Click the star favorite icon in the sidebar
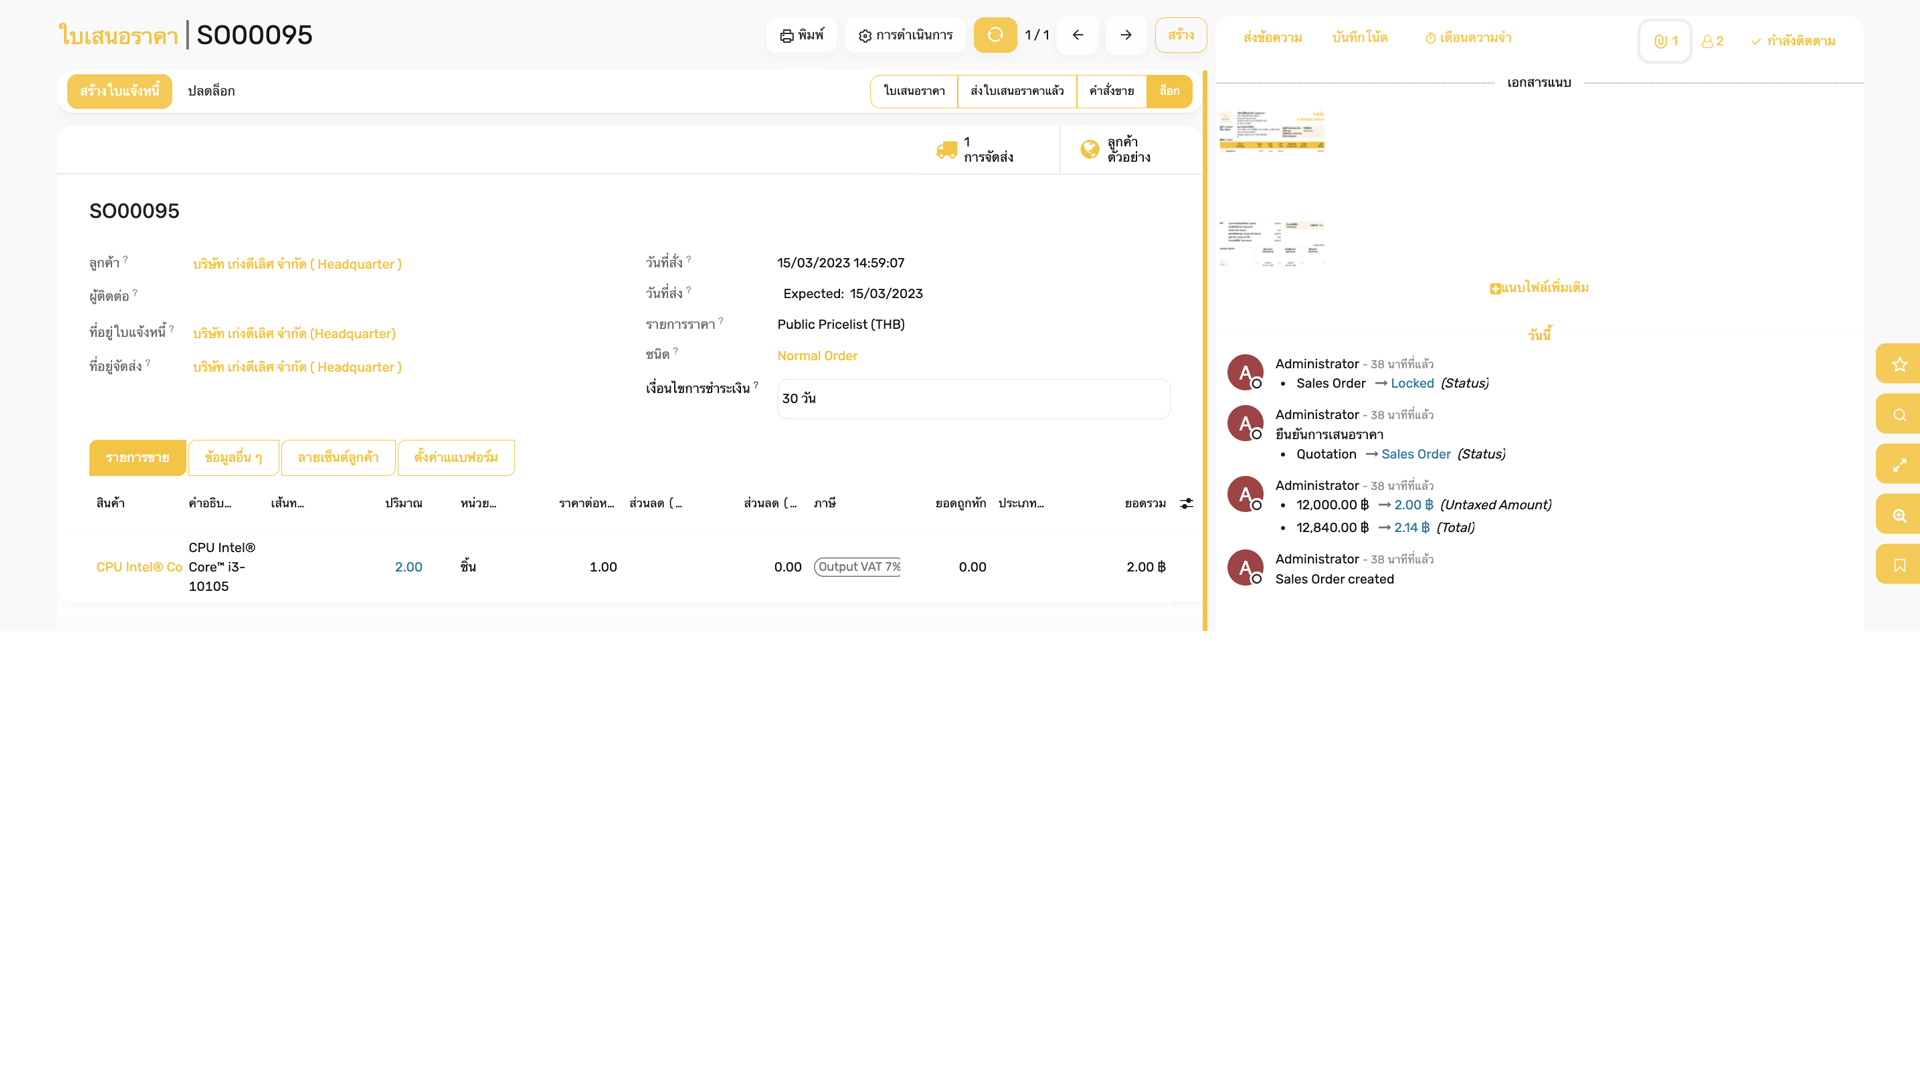The width and height of the screenshot is (1920, 1080). (1898, 363)
